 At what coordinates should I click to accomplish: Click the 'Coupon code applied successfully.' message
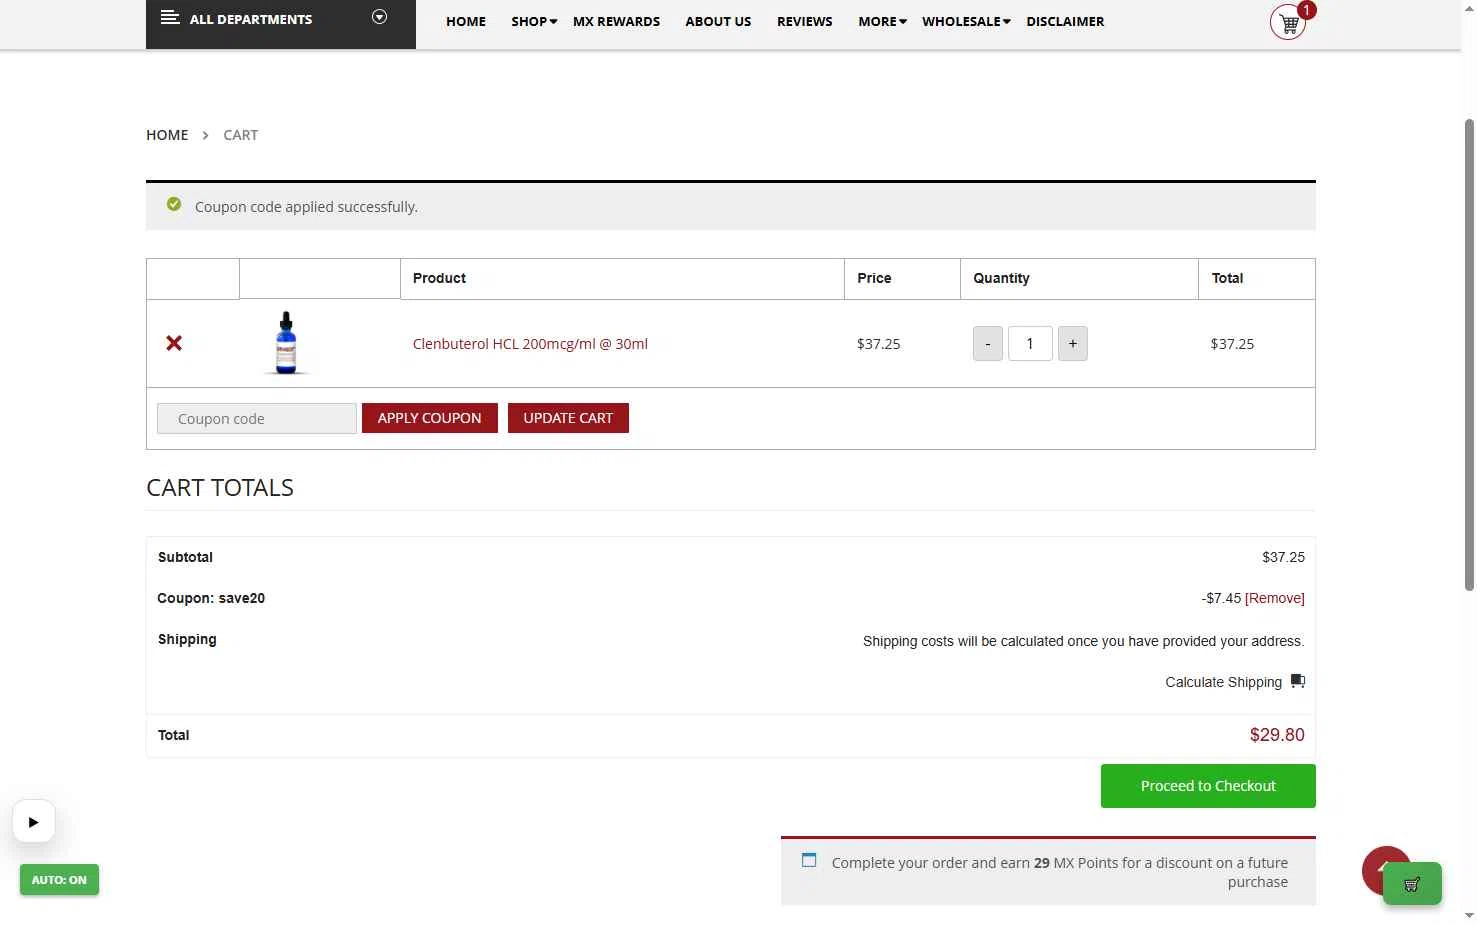tap(306, 207)
